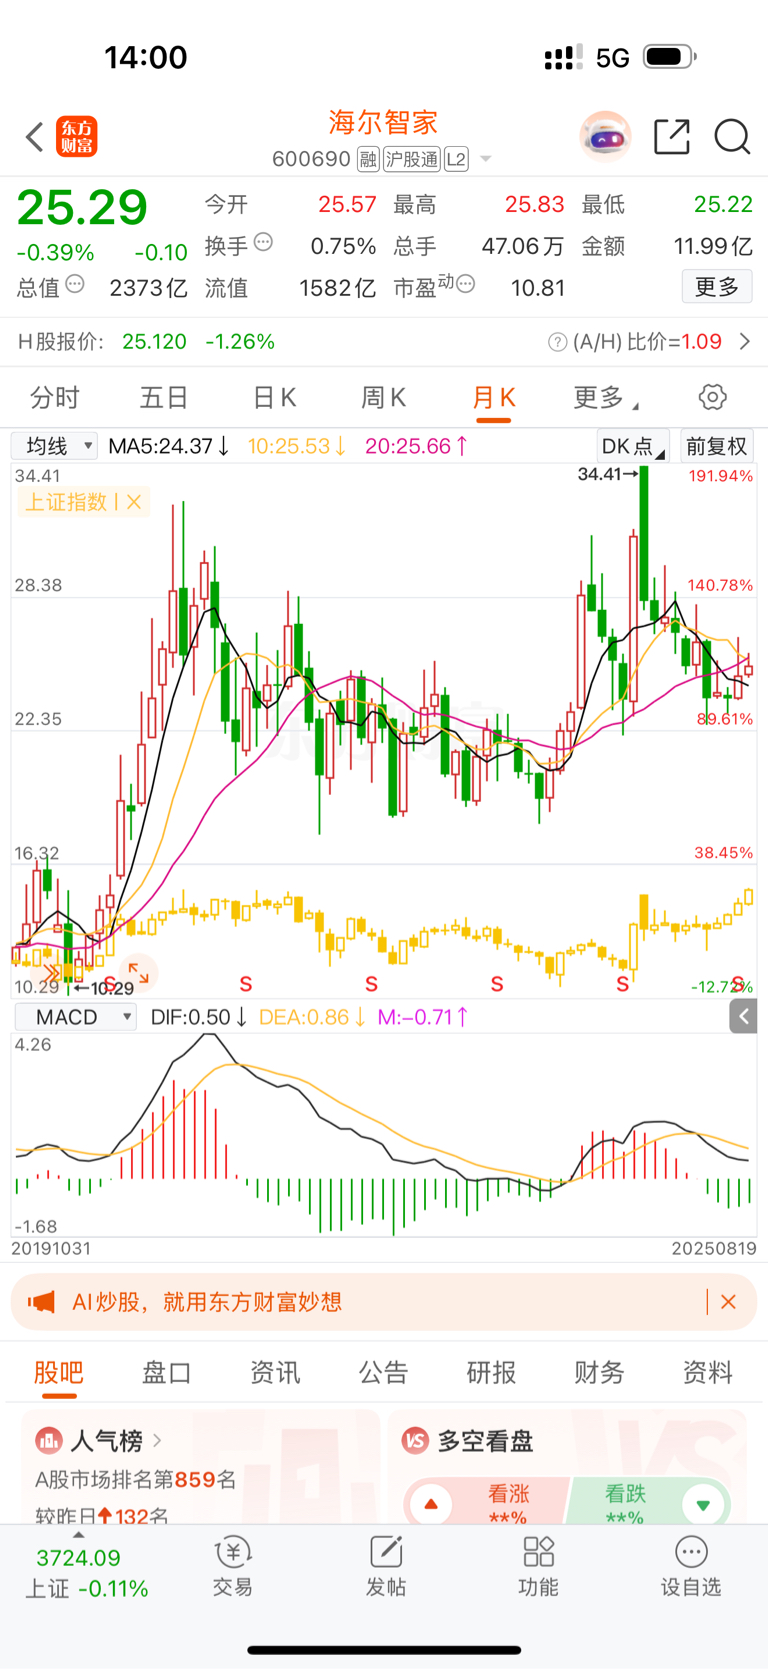Toggle the DK点 indicator
The image size is (768, 1669).
(633, 446)
